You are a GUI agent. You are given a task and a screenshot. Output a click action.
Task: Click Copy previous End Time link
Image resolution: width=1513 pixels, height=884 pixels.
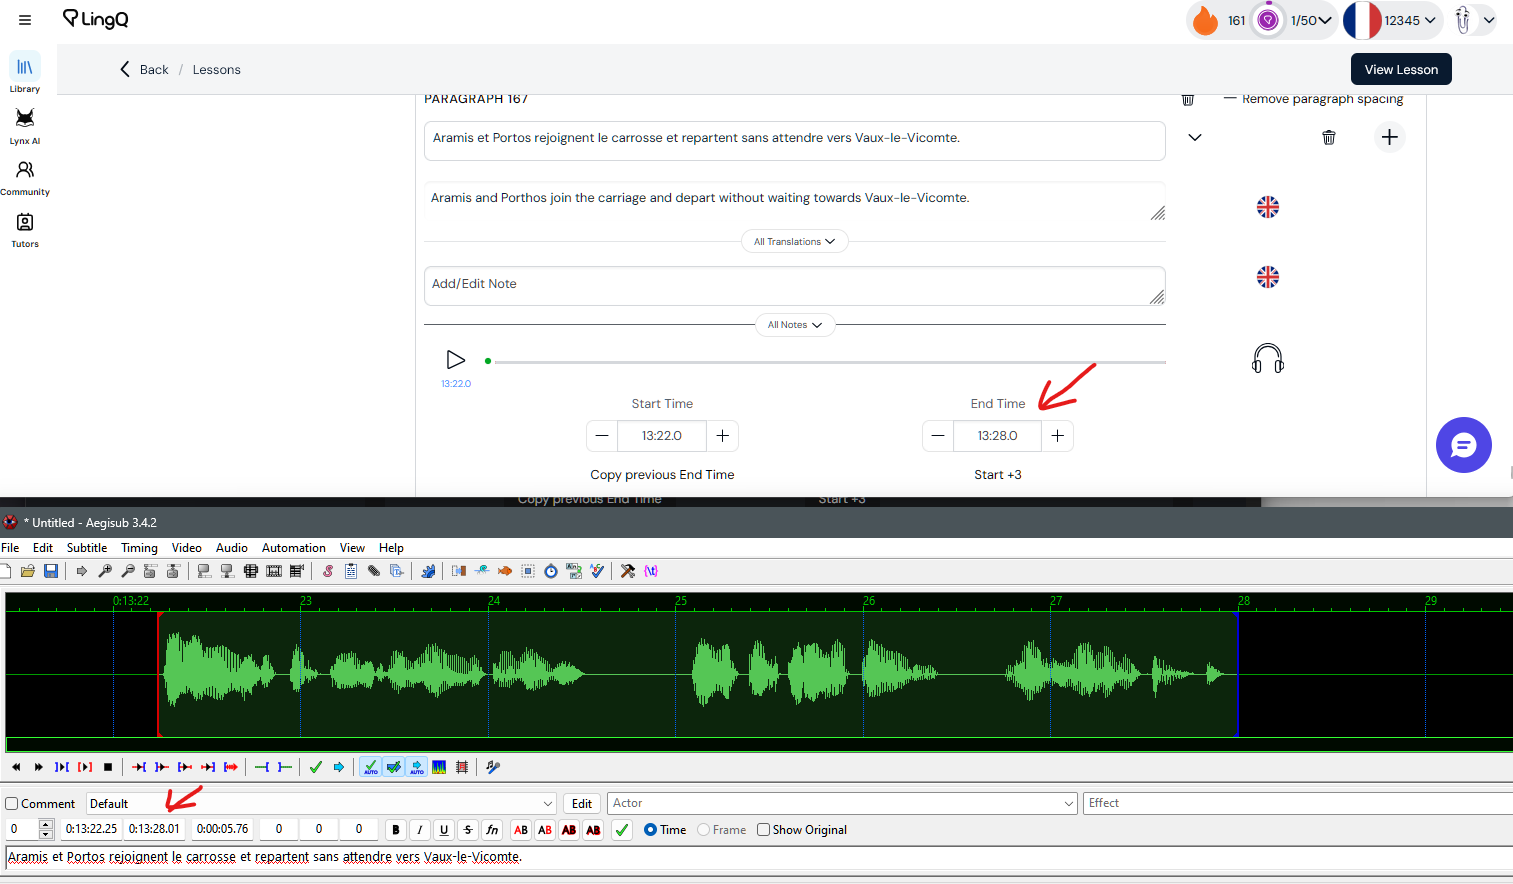(662, 475)
